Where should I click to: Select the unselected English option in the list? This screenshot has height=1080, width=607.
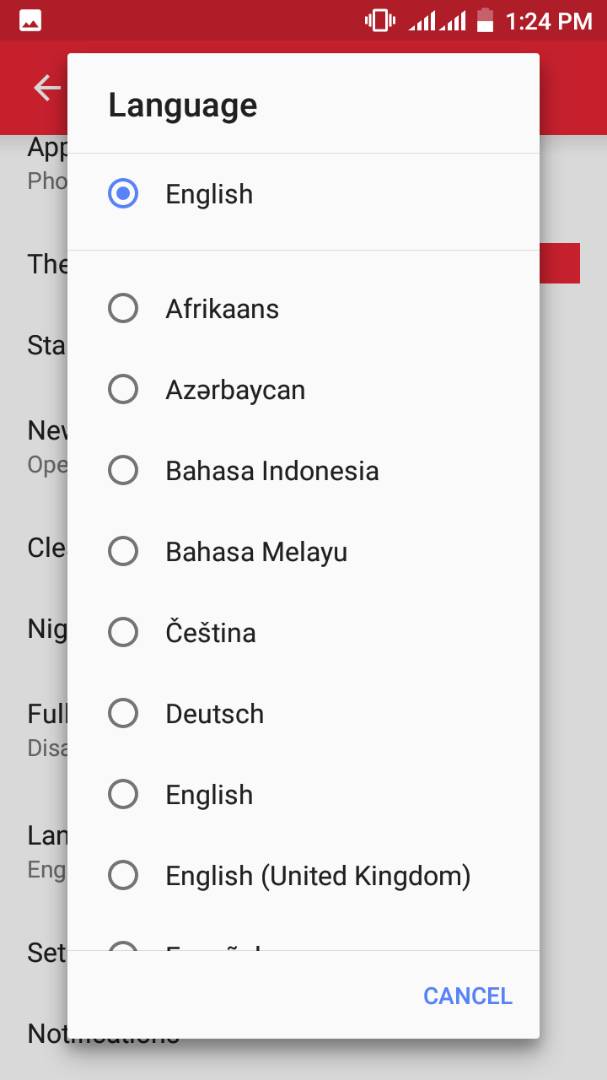(x=123, y=794)
